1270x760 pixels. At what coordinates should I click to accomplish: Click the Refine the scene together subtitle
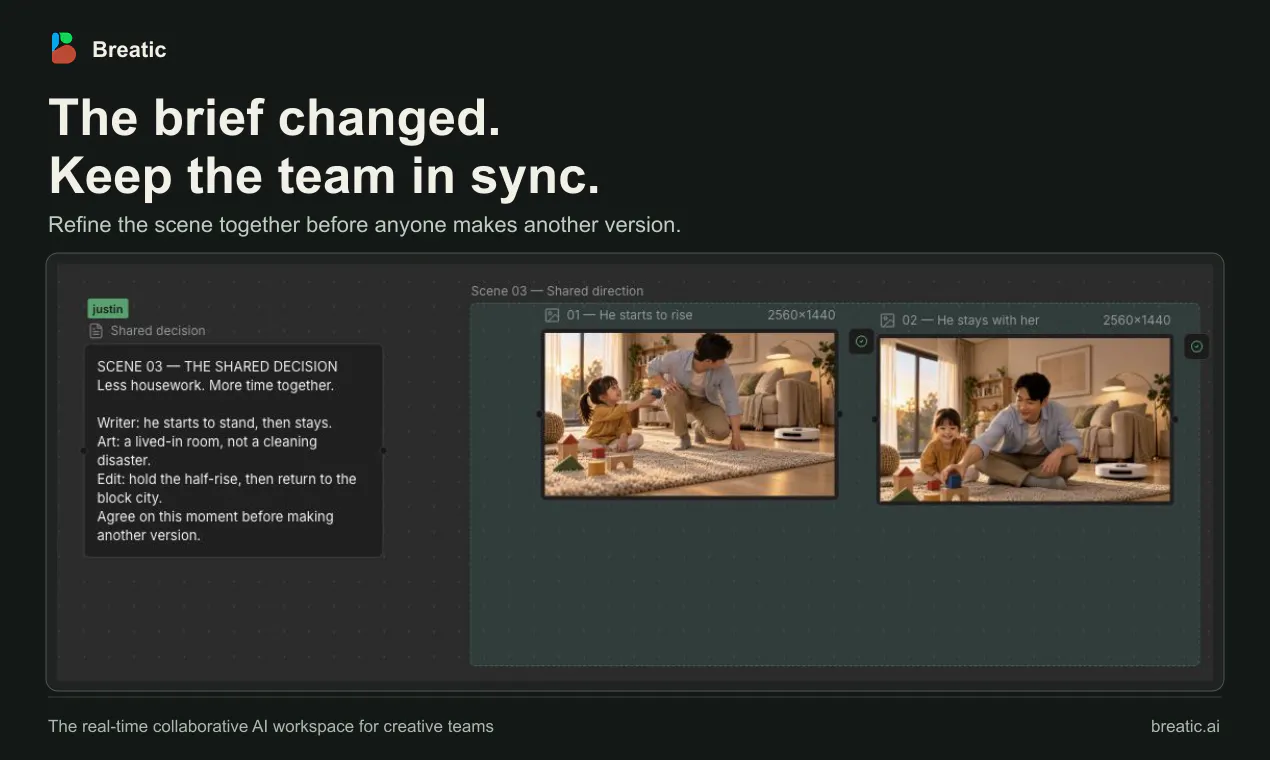coord(364,225)
